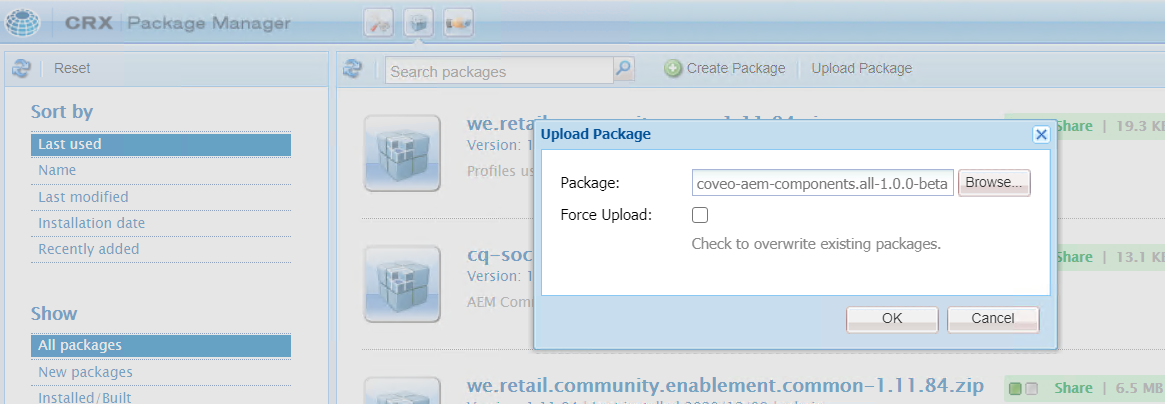Click the Package file path field
The height and width of the screenshot is (404, 1165).
pos(822,183)
